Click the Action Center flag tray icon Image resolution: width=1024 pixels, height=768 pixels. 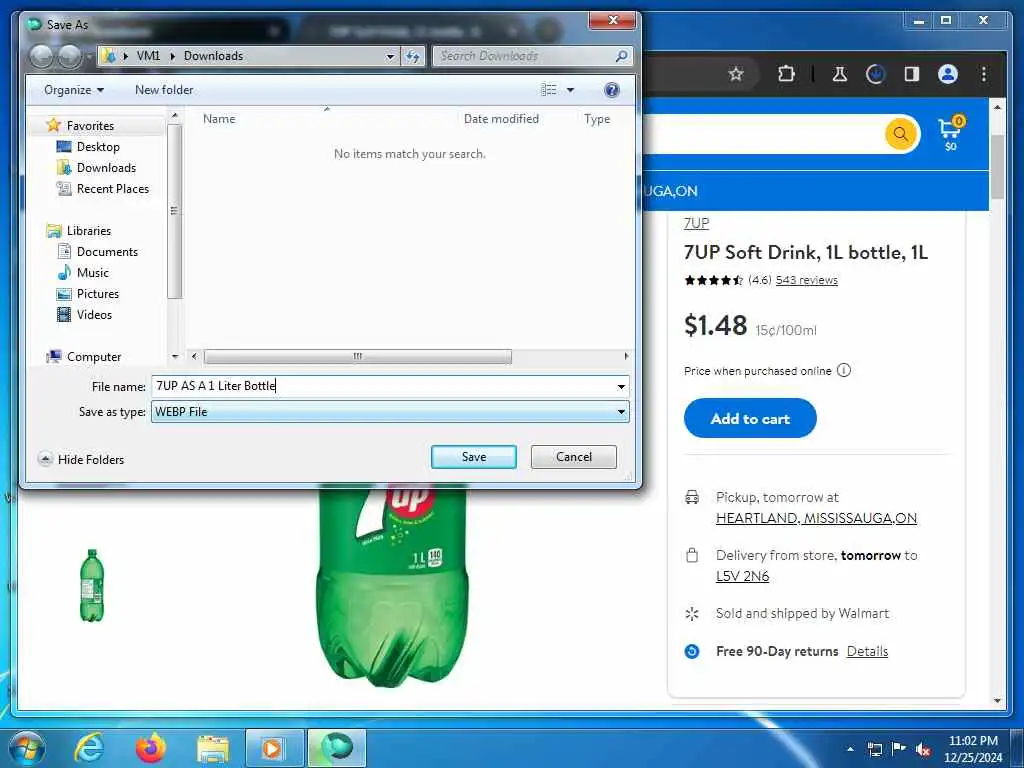pyautogui.click(x=899, y=749)
